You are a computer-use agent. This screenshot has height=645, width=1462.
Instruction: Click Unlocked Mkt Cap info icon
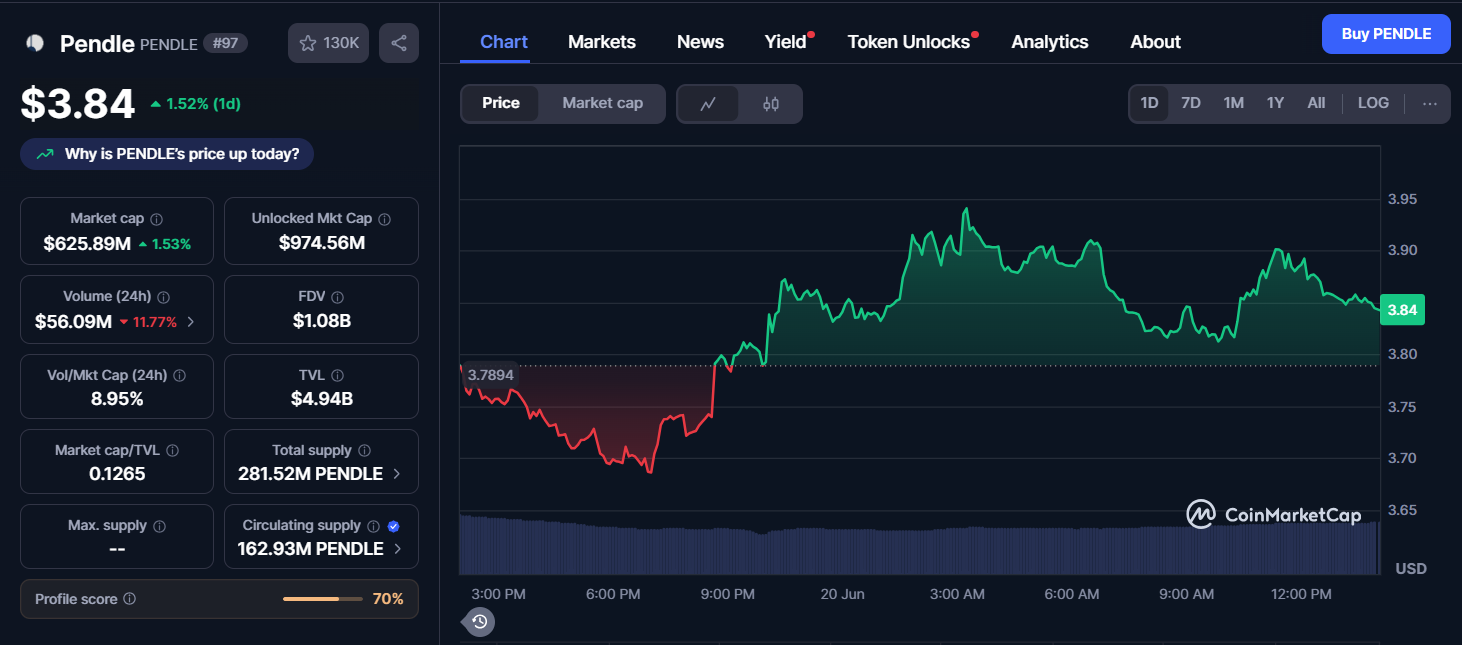point(385,218)
